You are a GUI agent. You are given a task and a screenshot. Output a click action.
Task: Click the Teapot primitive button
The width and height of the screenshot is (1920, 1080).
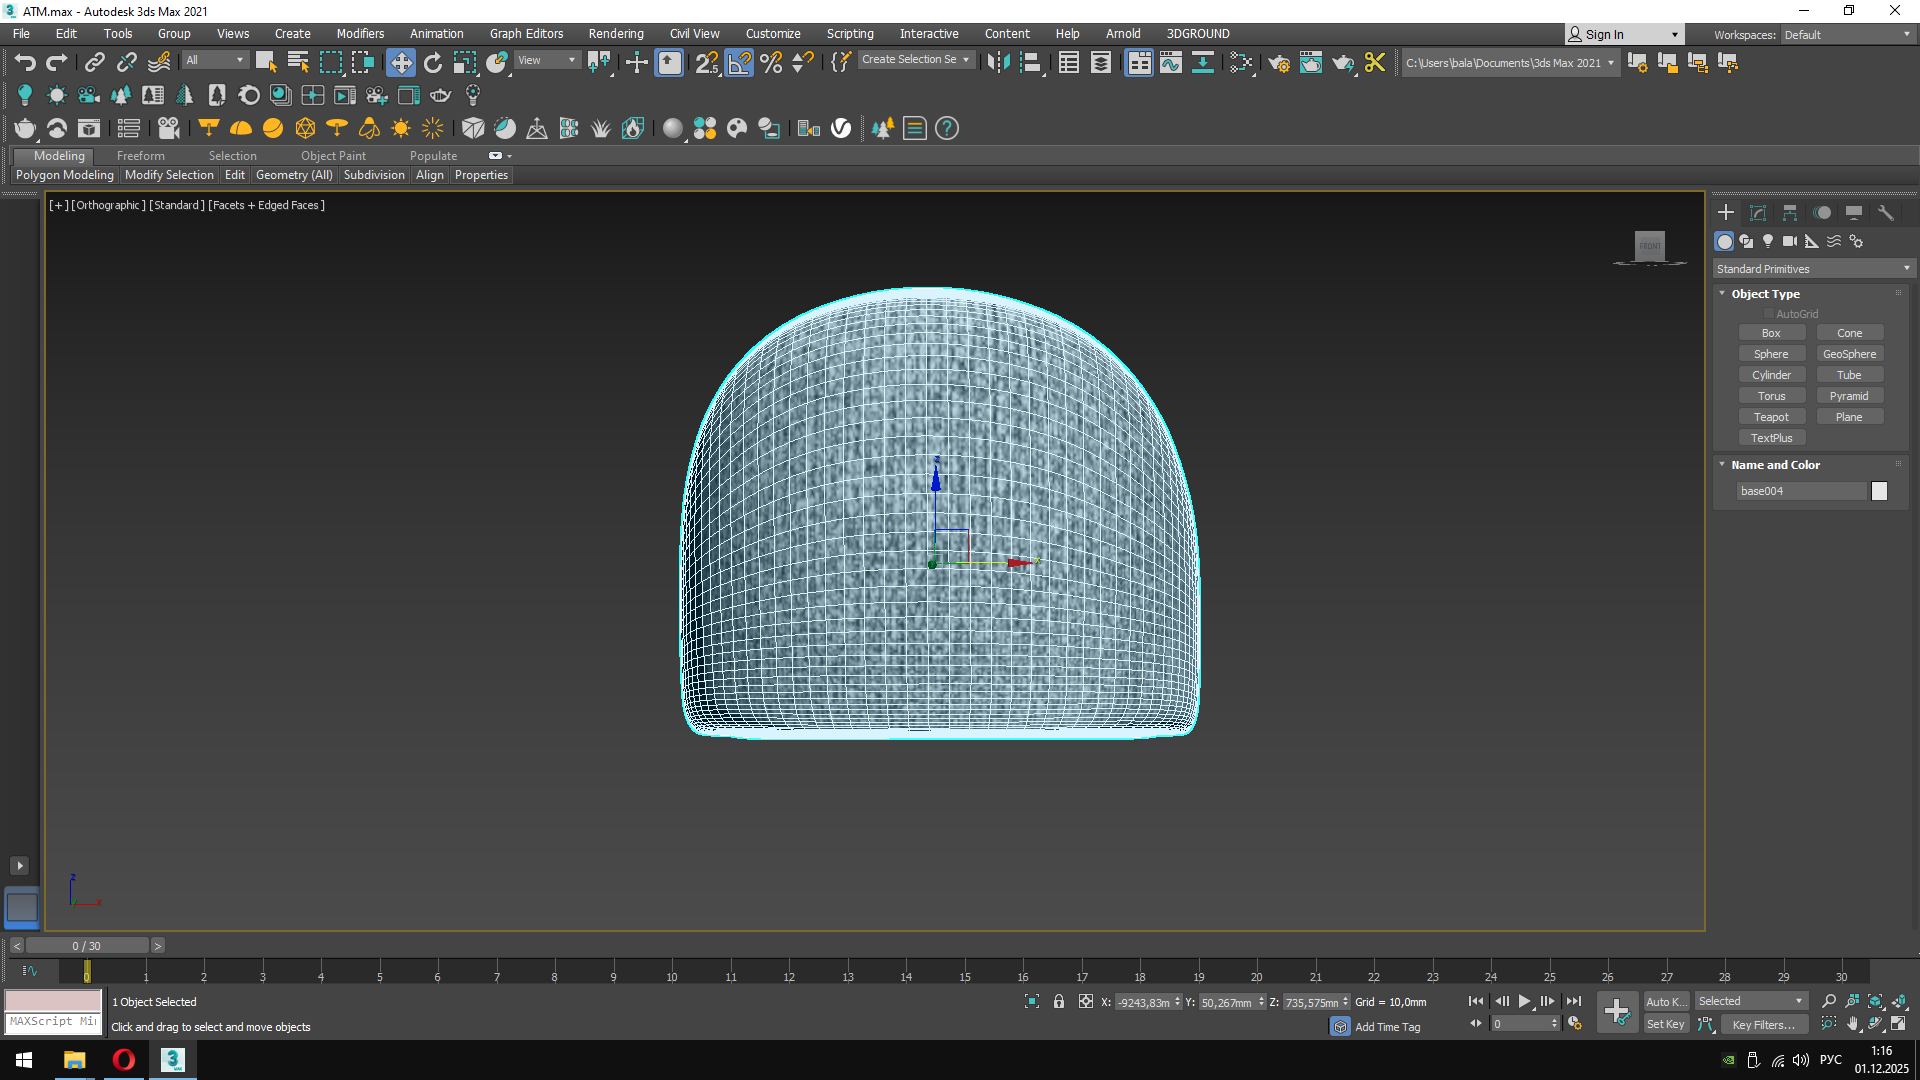[1771, 417]
